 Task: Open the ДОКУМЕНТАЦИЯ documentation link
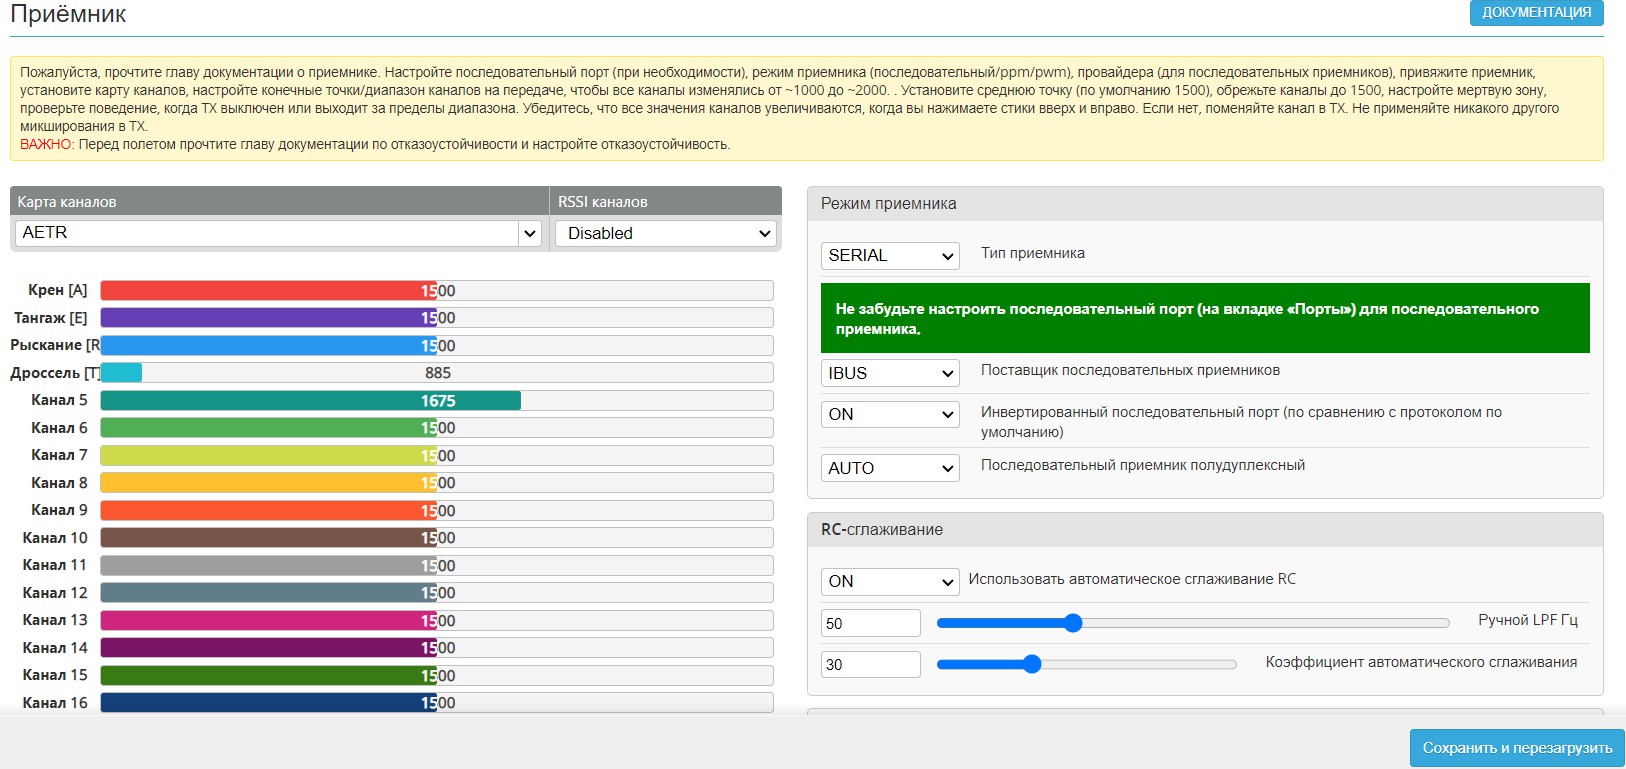coord(1536,13)
